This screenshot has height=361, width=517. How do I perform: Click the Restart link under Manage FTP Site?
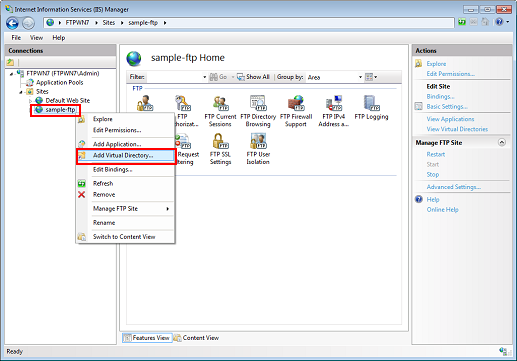point(436,154)
